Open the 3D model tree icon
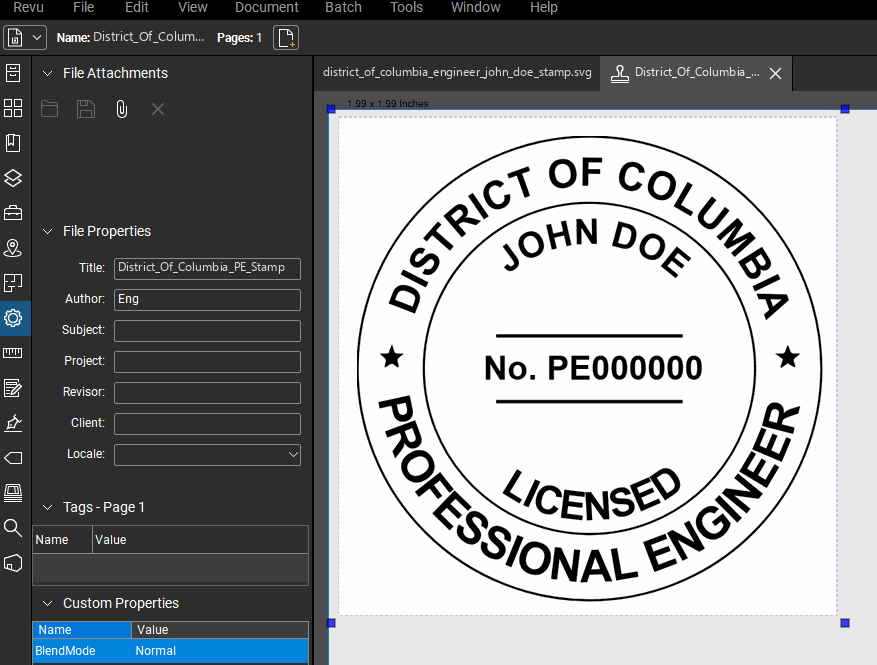Image resolution: width=877 pixels, height=665 pixels. click(x=13, y=563)
